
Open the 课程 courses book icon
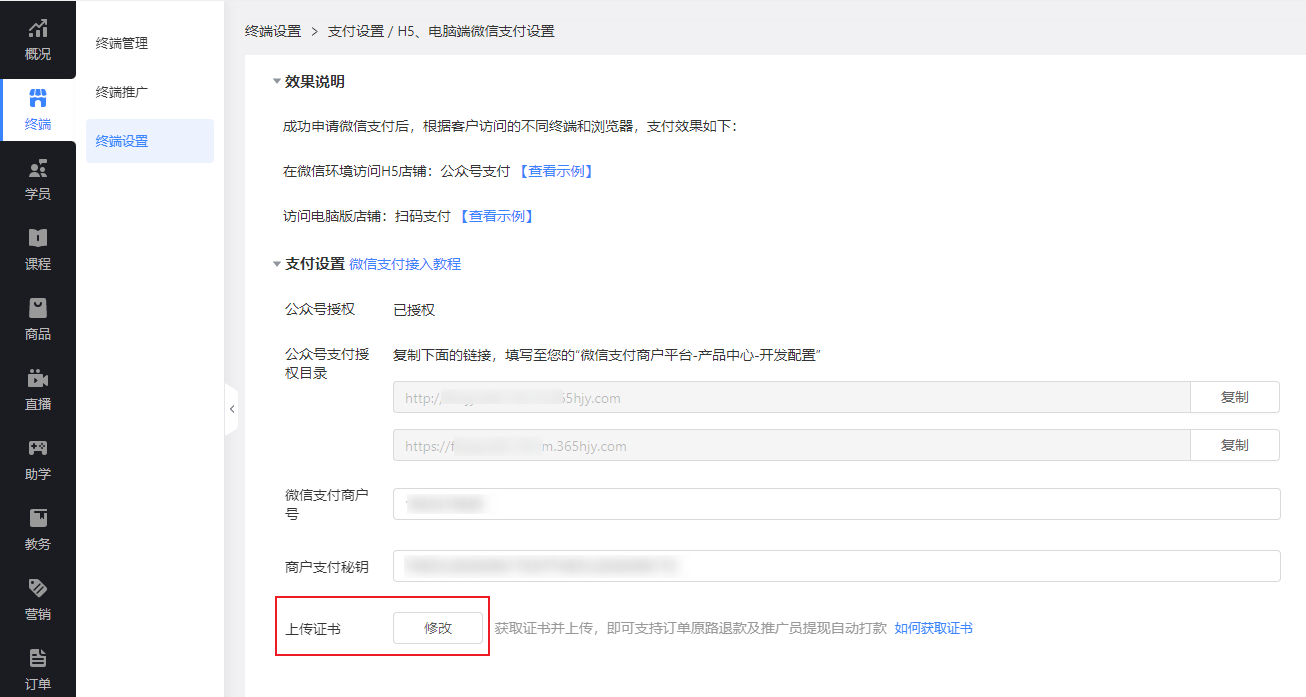[x=38, y=238]
